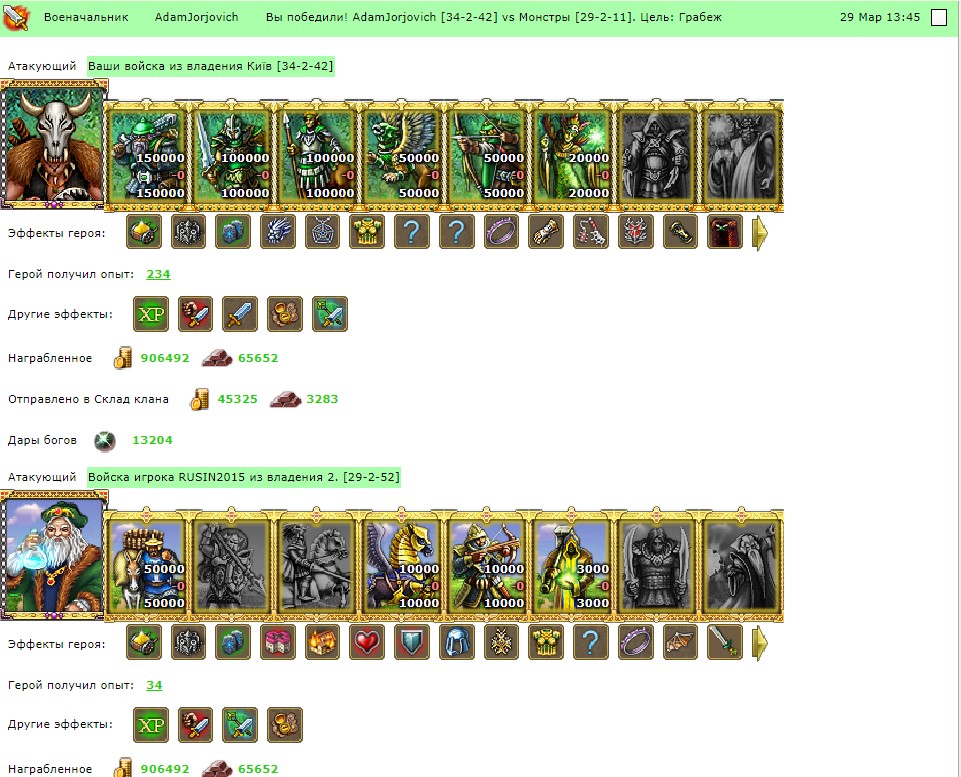Click the red heart hero effect icon

(x=367, y=642)
